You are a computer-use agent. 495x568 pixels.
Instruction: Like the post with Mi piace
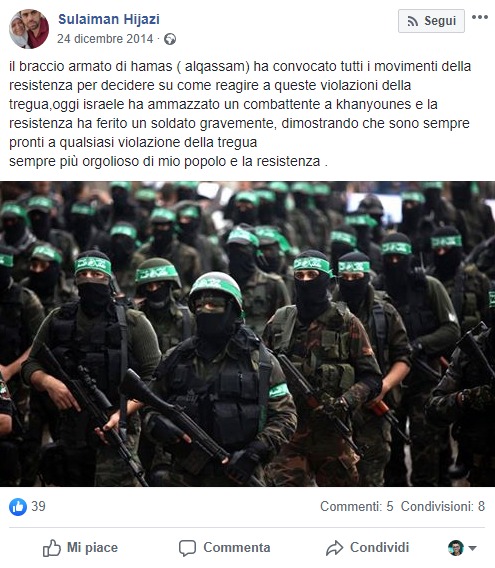click(80, 548)
